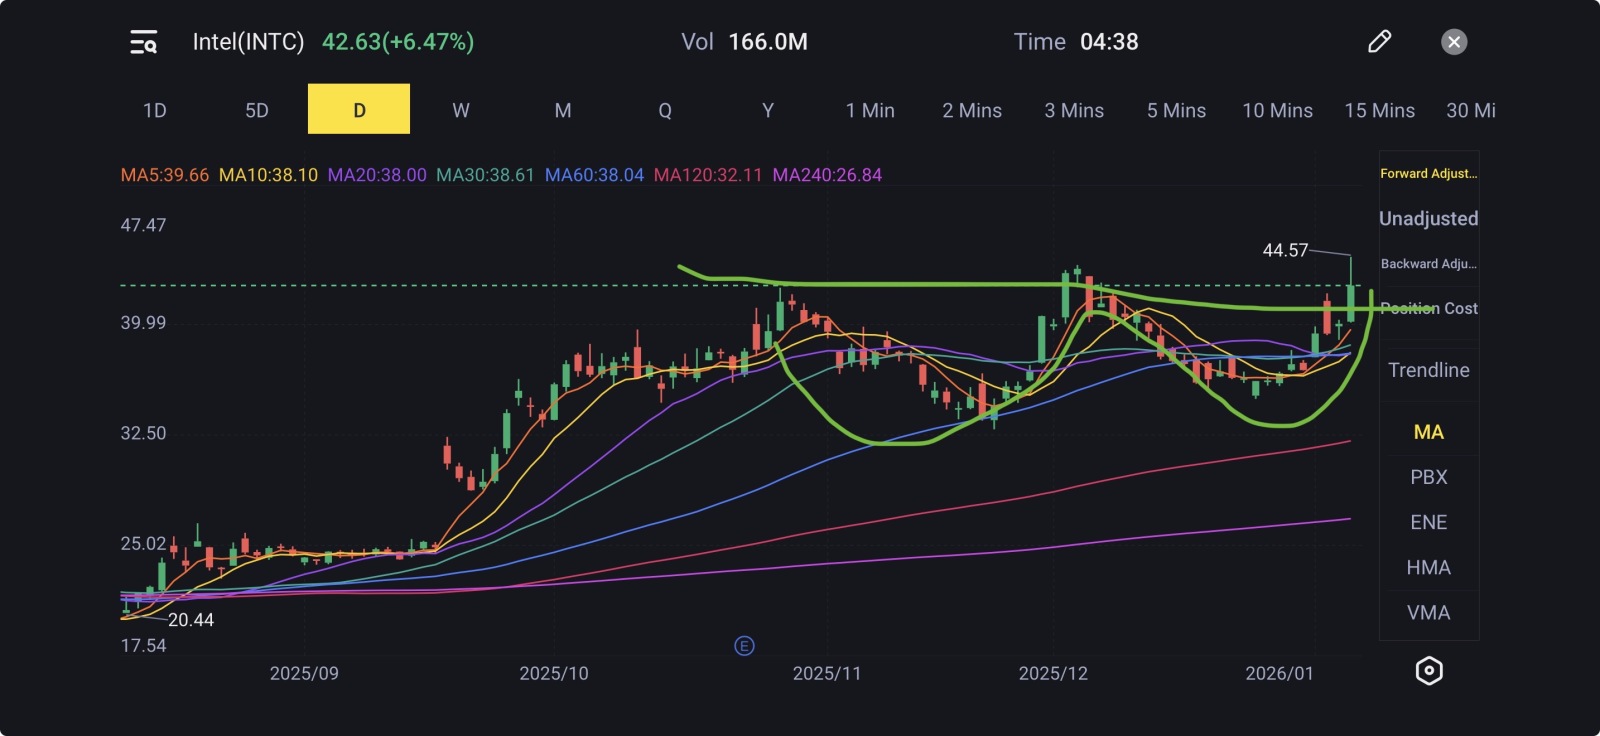Choose the 15 Mins interval
This screenshot has height=736, width=1600.
1379,110
